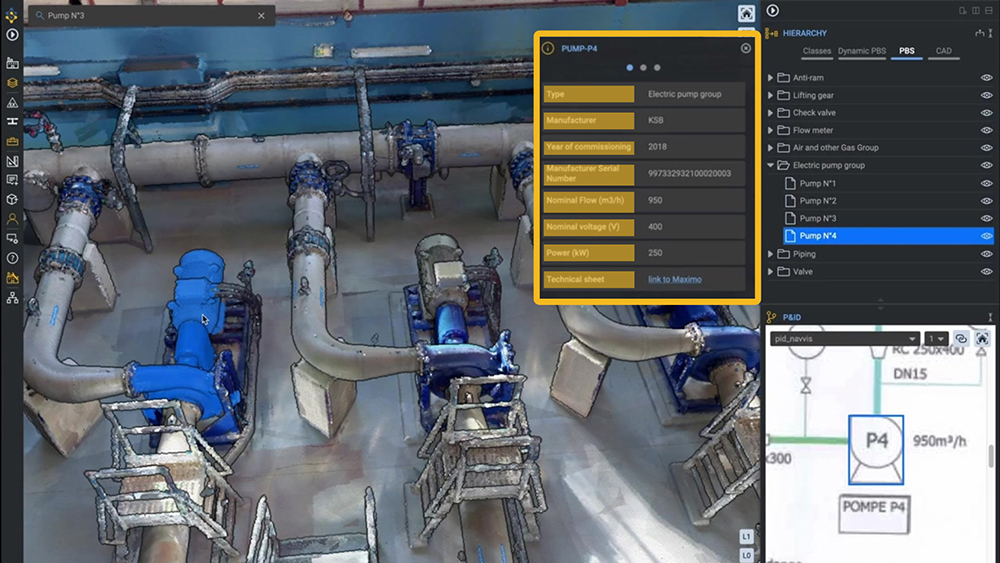This screenshot has width=1000, height=563.
Task: Switch to the CAD tab
Action: [x=943, y=51]
